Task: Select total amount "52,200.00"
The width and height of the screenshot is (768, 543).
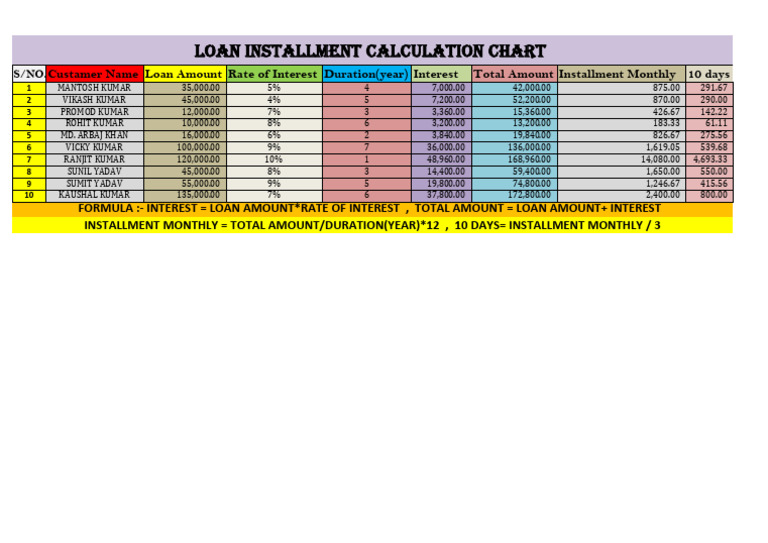Action: click(514, 100)
